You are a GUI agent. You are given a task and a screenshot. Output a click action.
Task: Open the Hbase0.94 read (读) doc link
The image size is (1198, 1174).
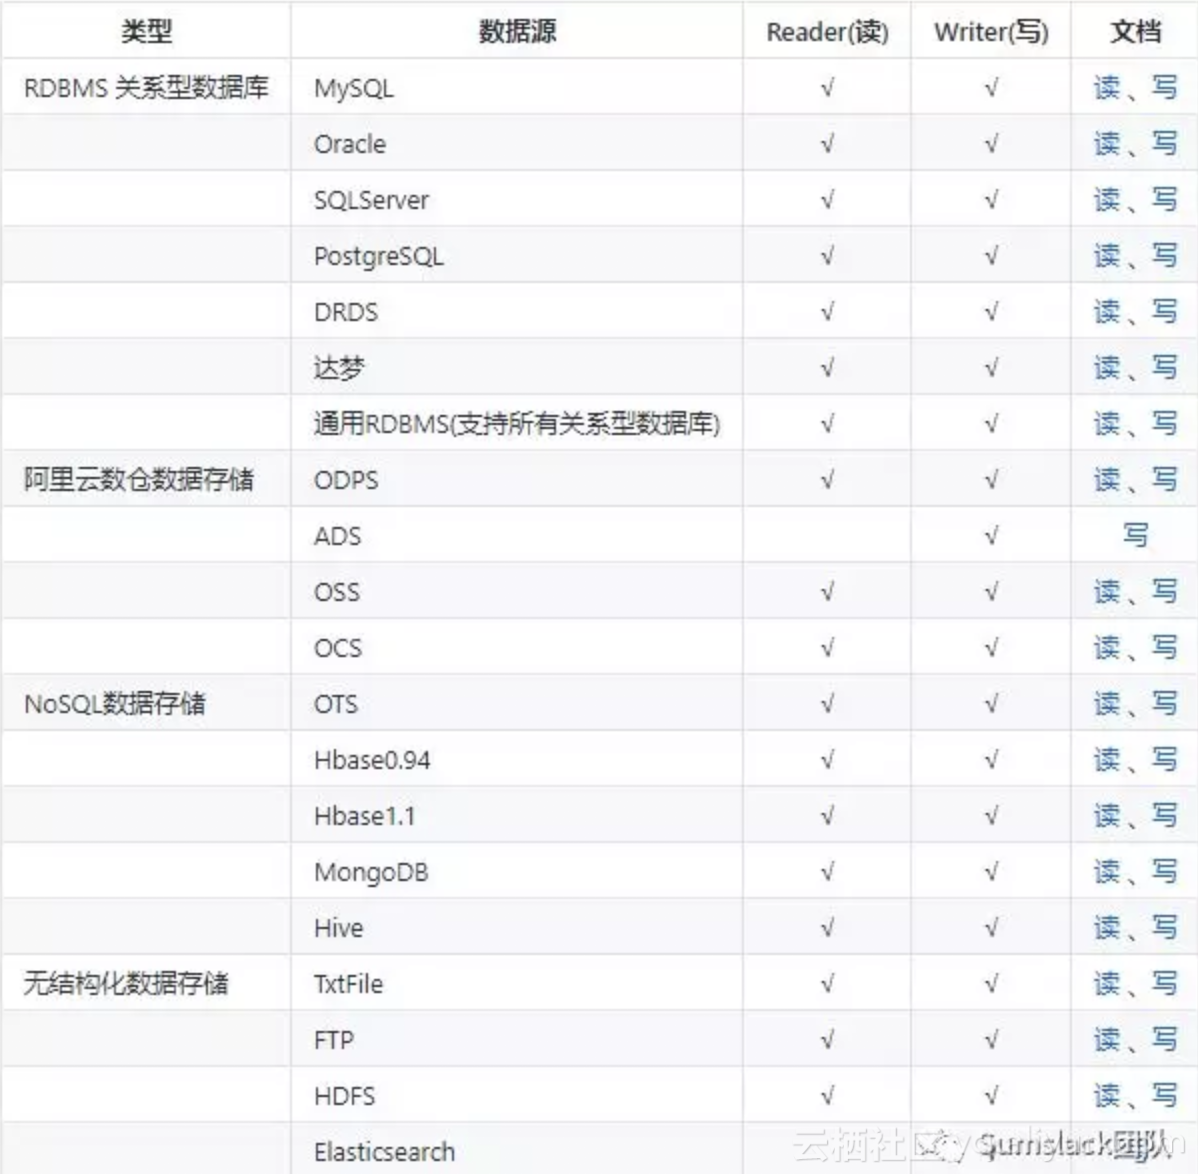point(1107,760)
